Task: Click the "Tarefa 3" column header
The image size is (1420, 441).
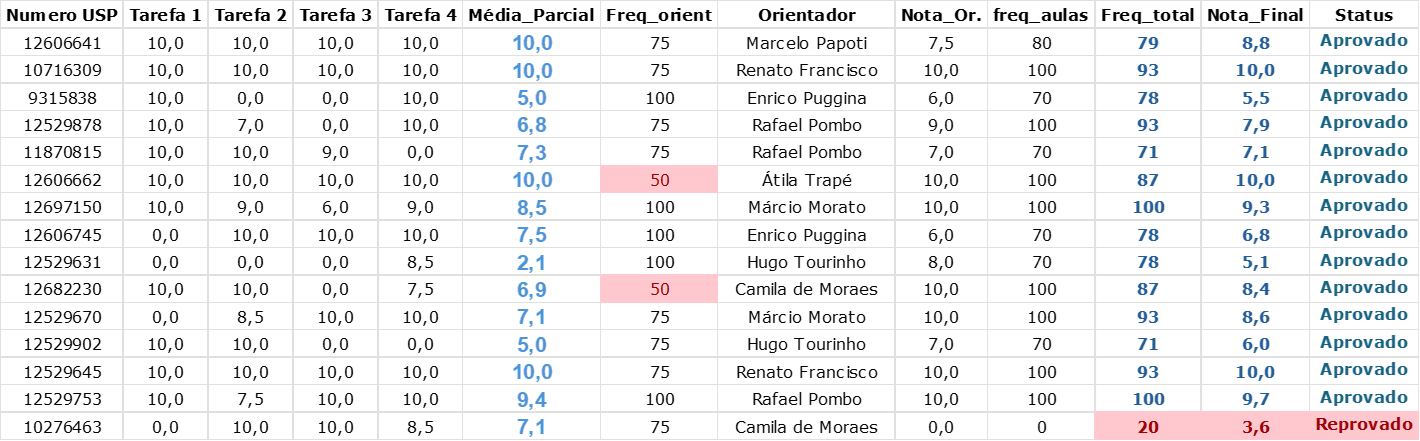Action: point(335,15)
